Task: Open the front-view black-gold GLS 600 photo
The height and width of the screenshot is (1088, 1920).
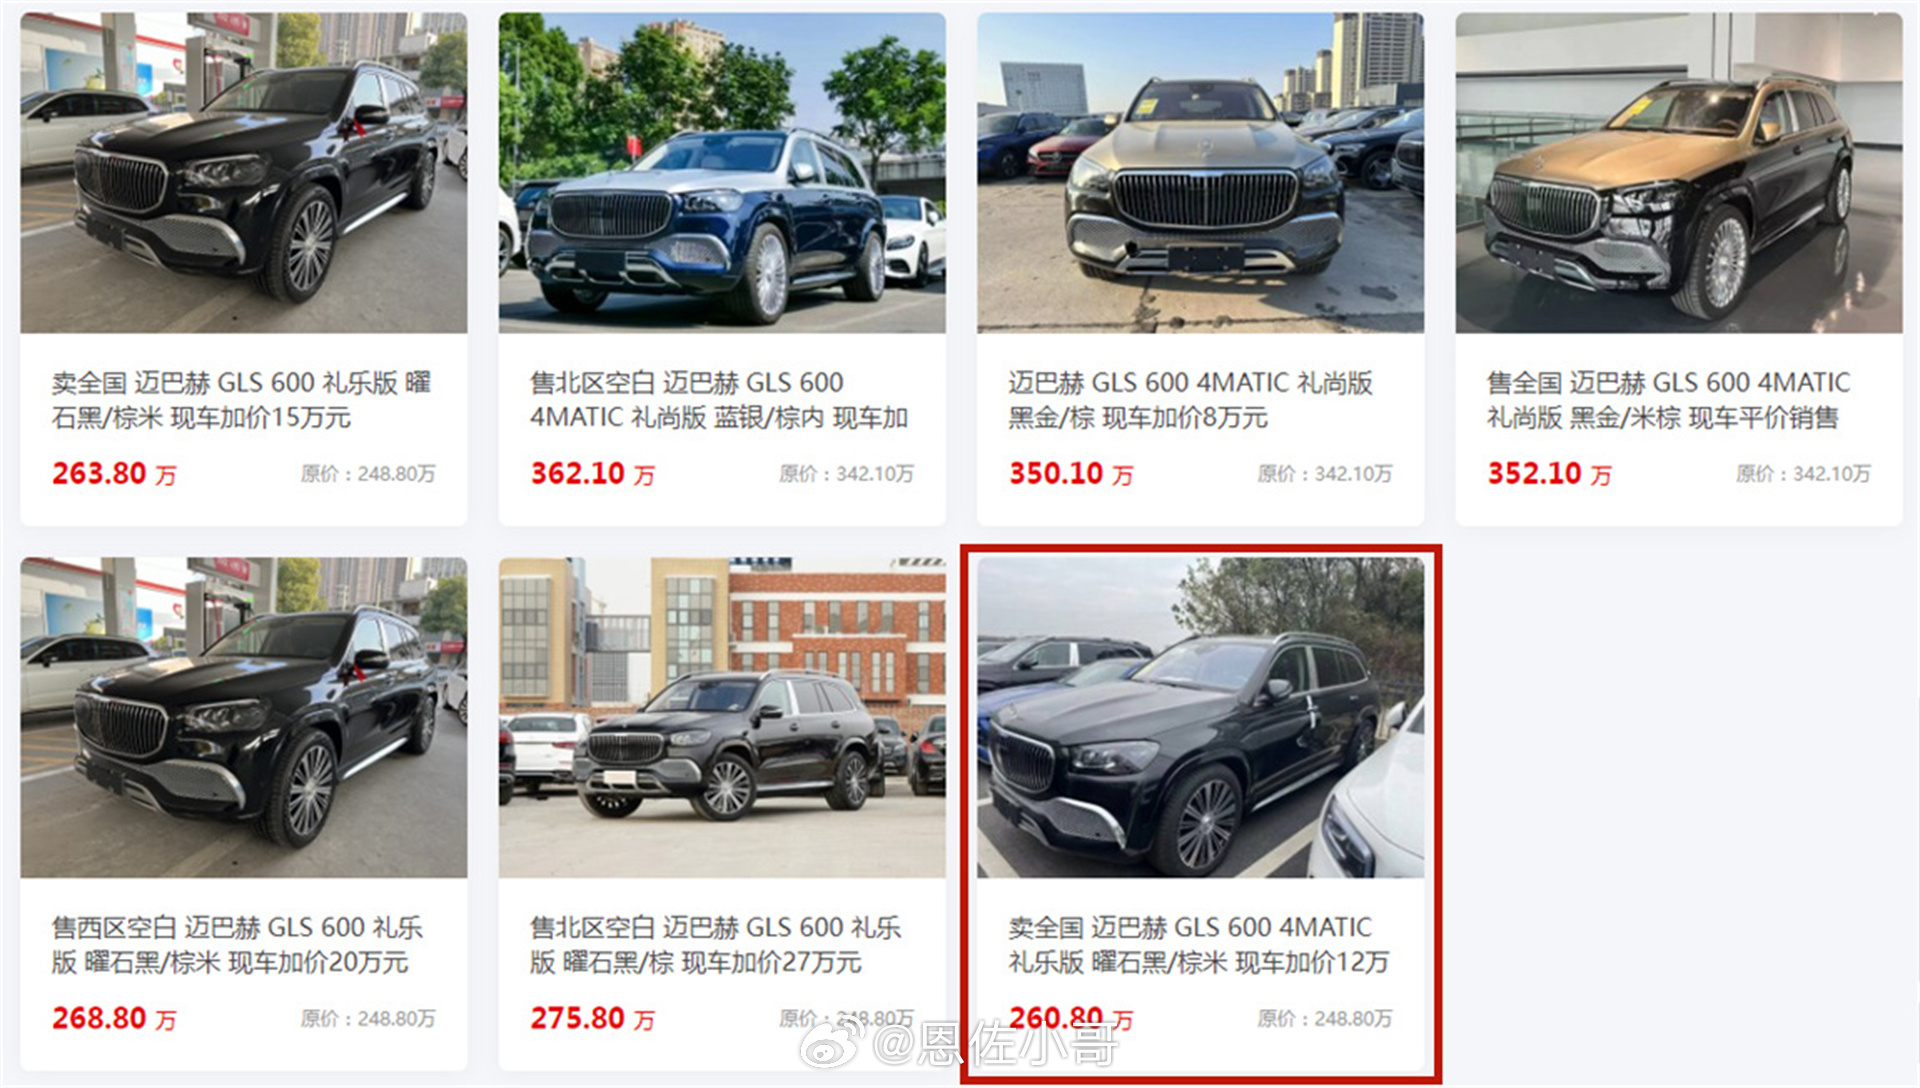Action: coord(1200,172)
